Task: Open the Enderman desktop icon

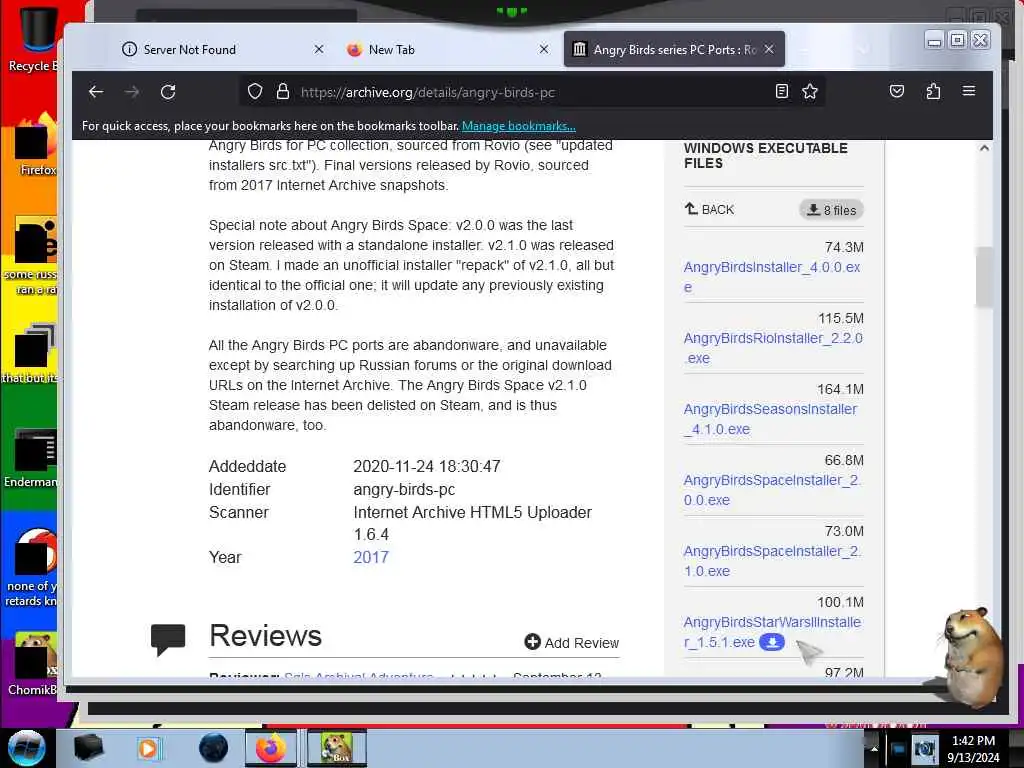Action: (33, 457)
